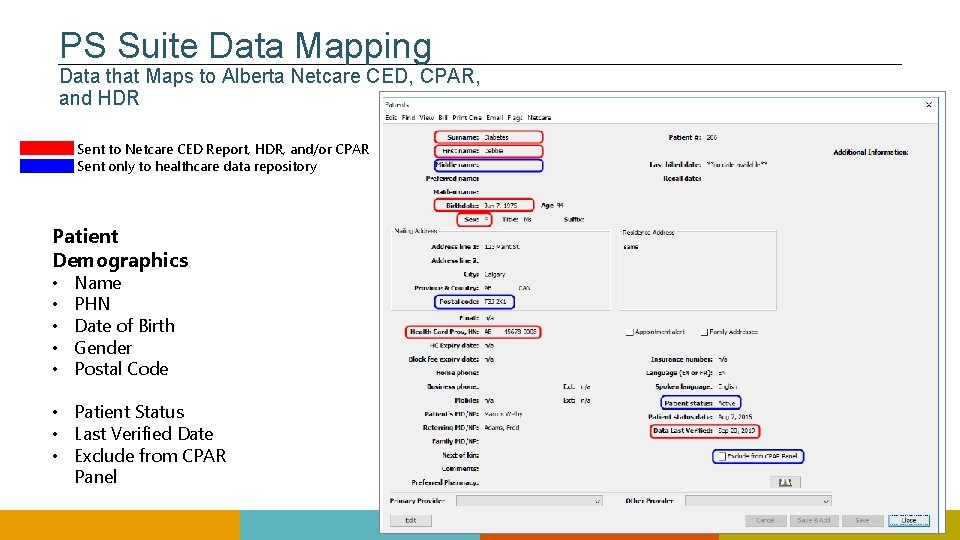The width and height of the screenshot is (960, 540).
Task: Open the Flags menu
Action: 514,118
